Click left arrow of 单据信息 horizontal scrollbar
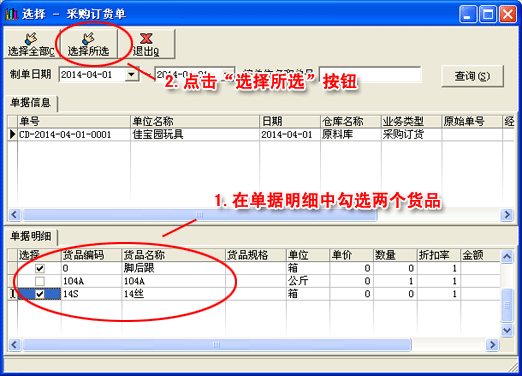Viewport: 522px width, 376px height. 14,214
